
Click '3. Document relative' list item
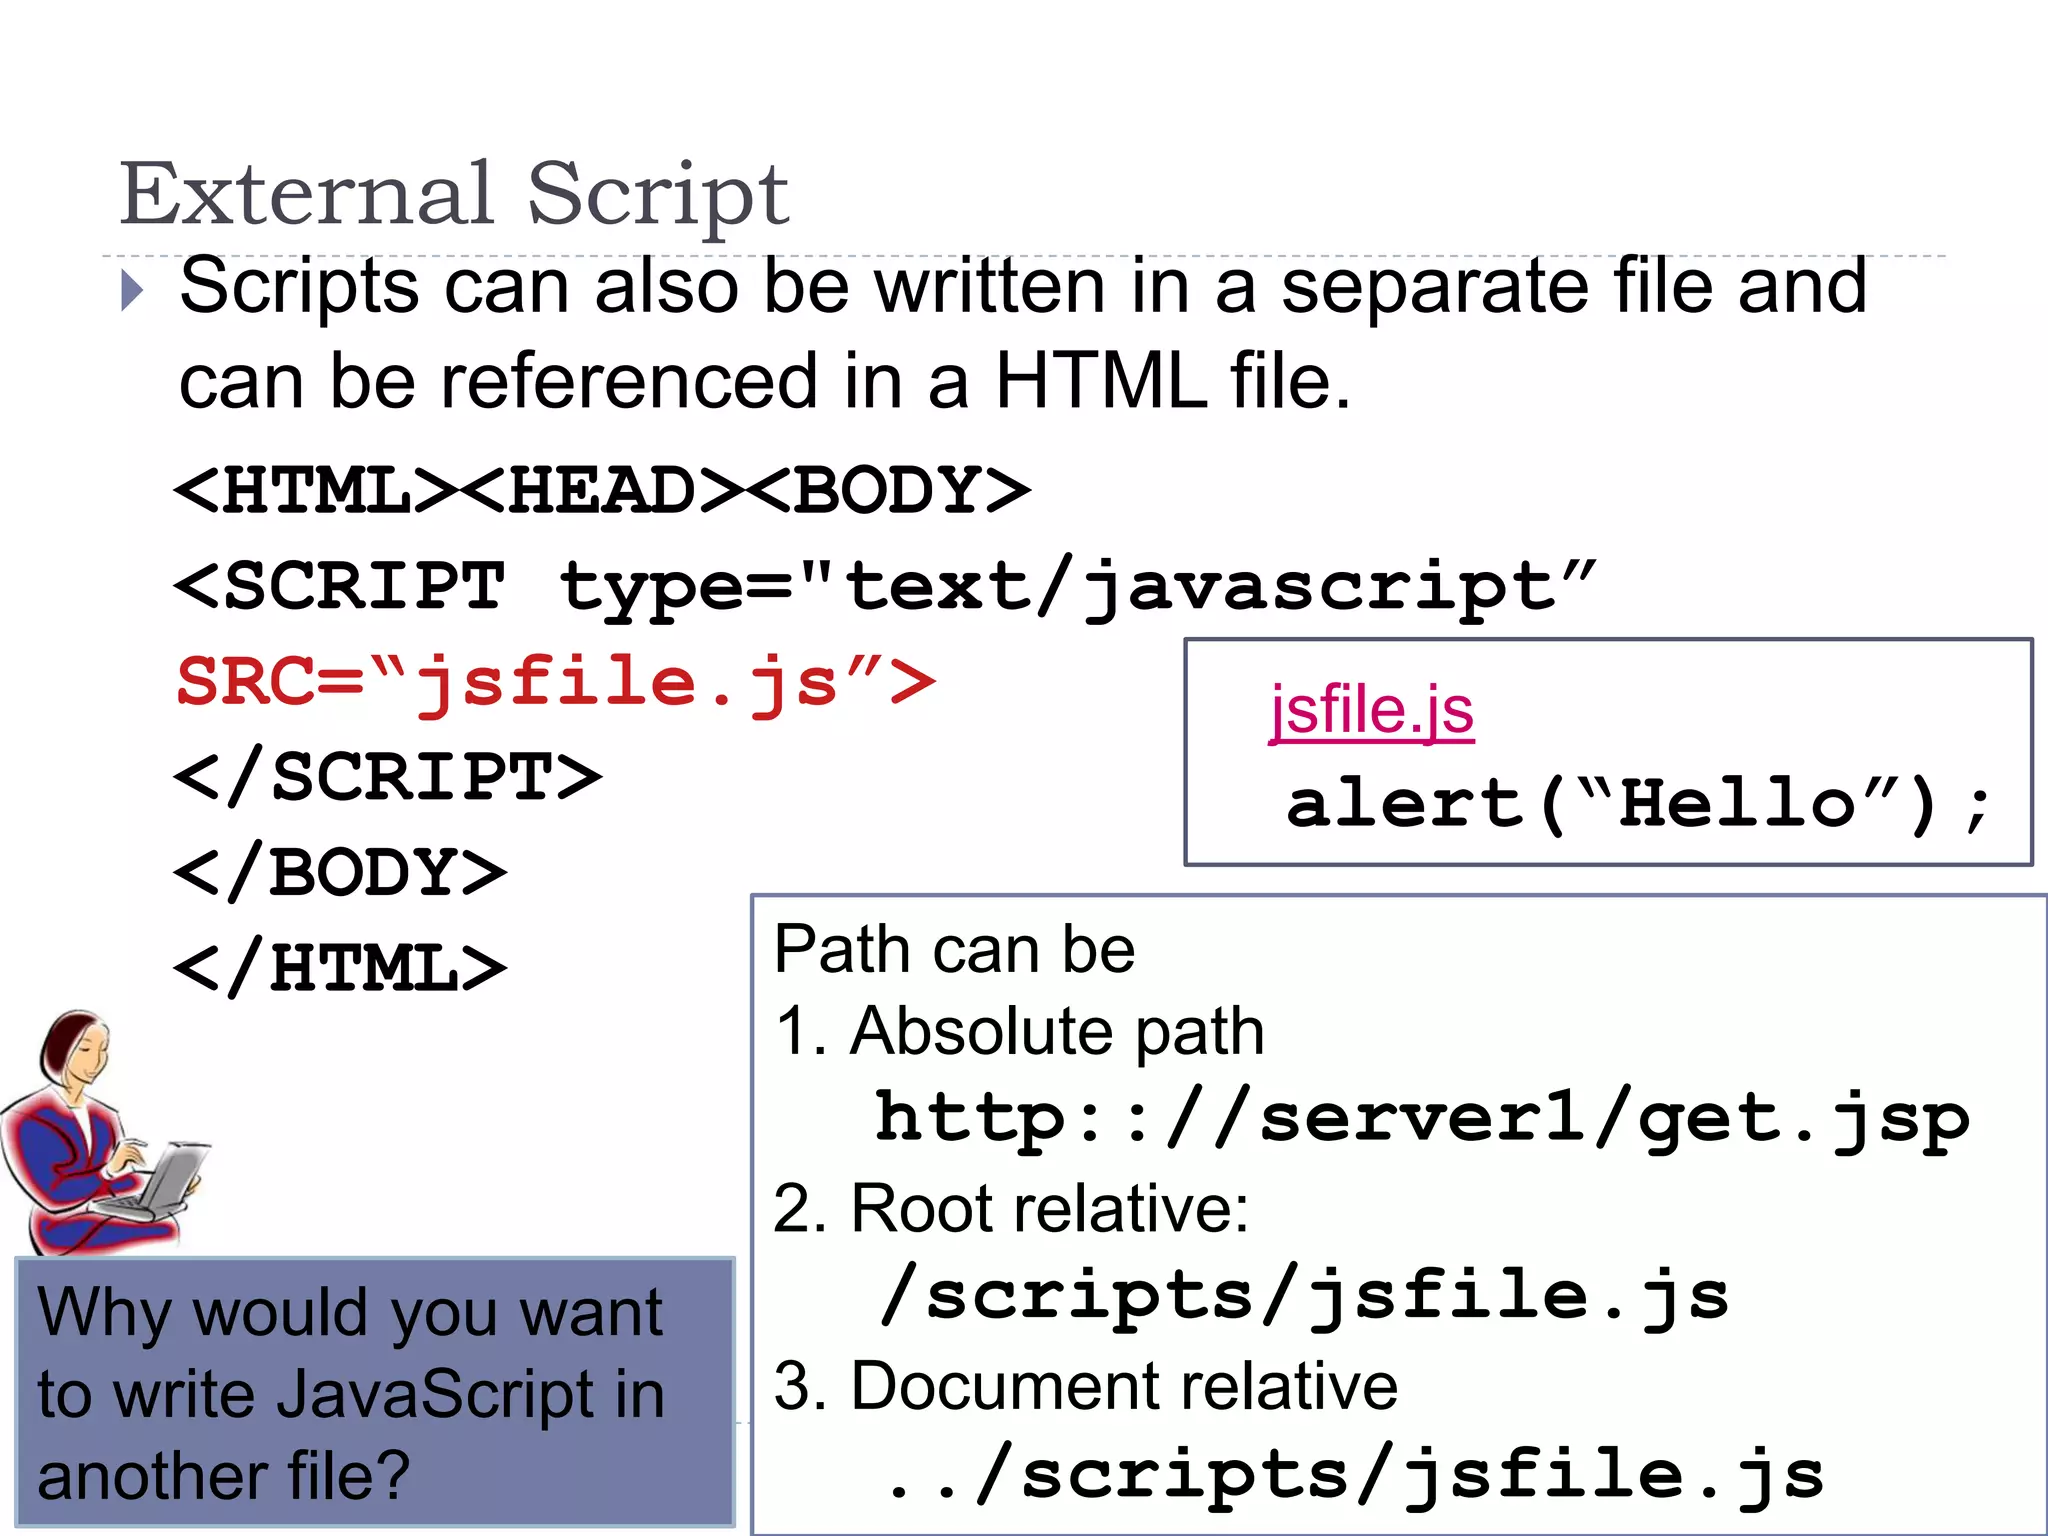1086,1386
